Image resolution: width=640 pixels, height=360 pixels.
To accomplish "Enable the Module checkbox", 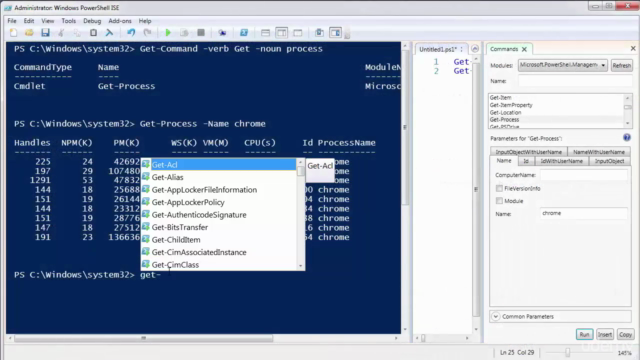I will [x=499, y=200].
